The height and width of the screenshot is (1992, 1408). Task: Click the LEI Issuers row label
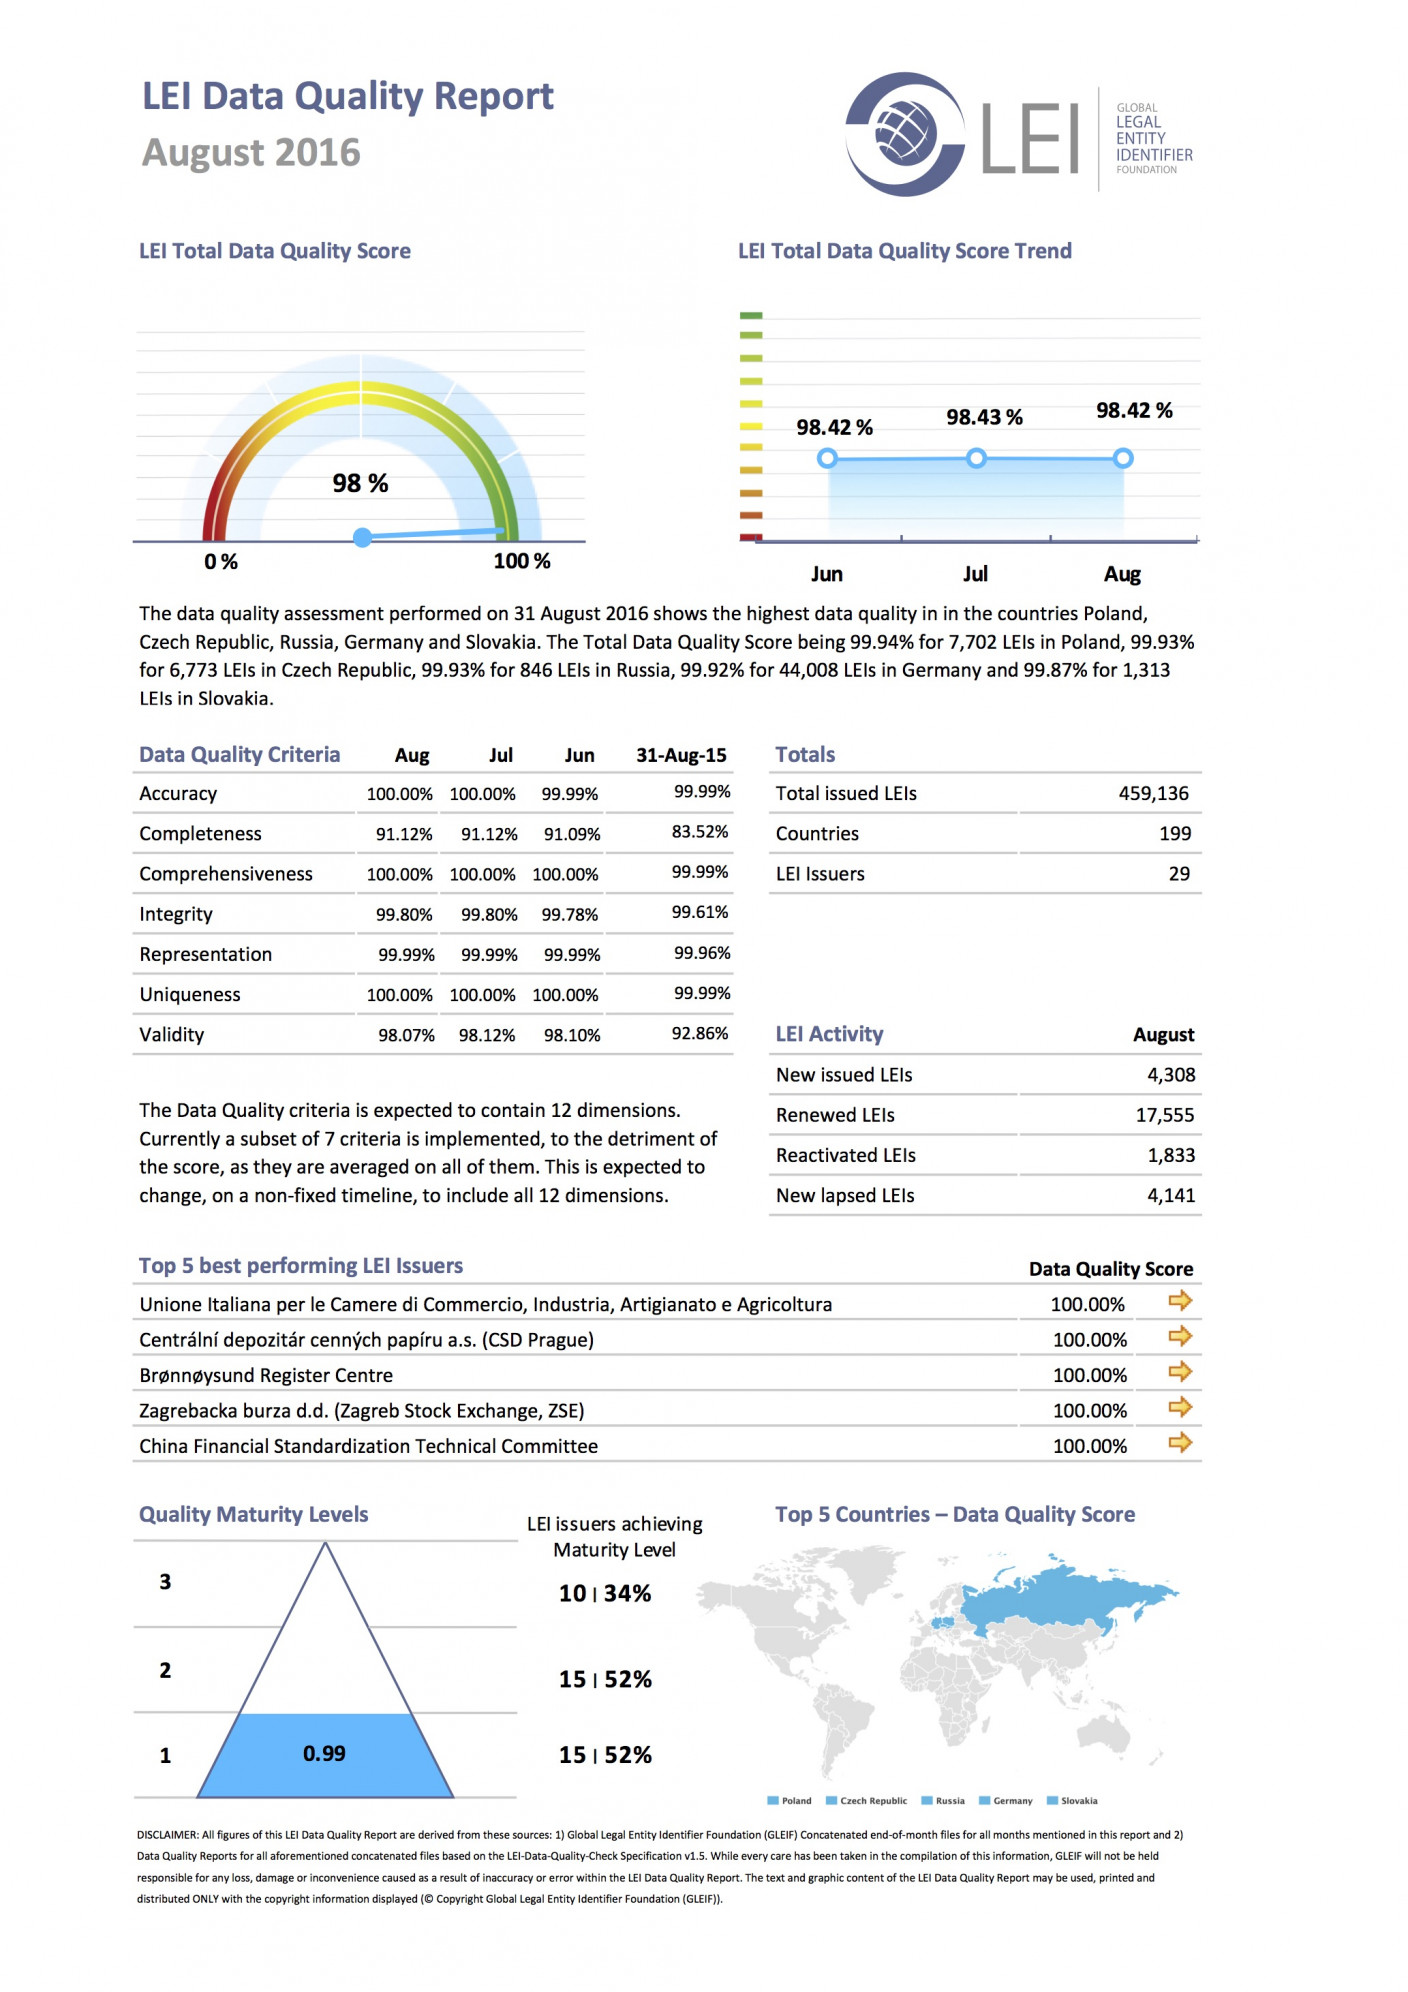820,874
